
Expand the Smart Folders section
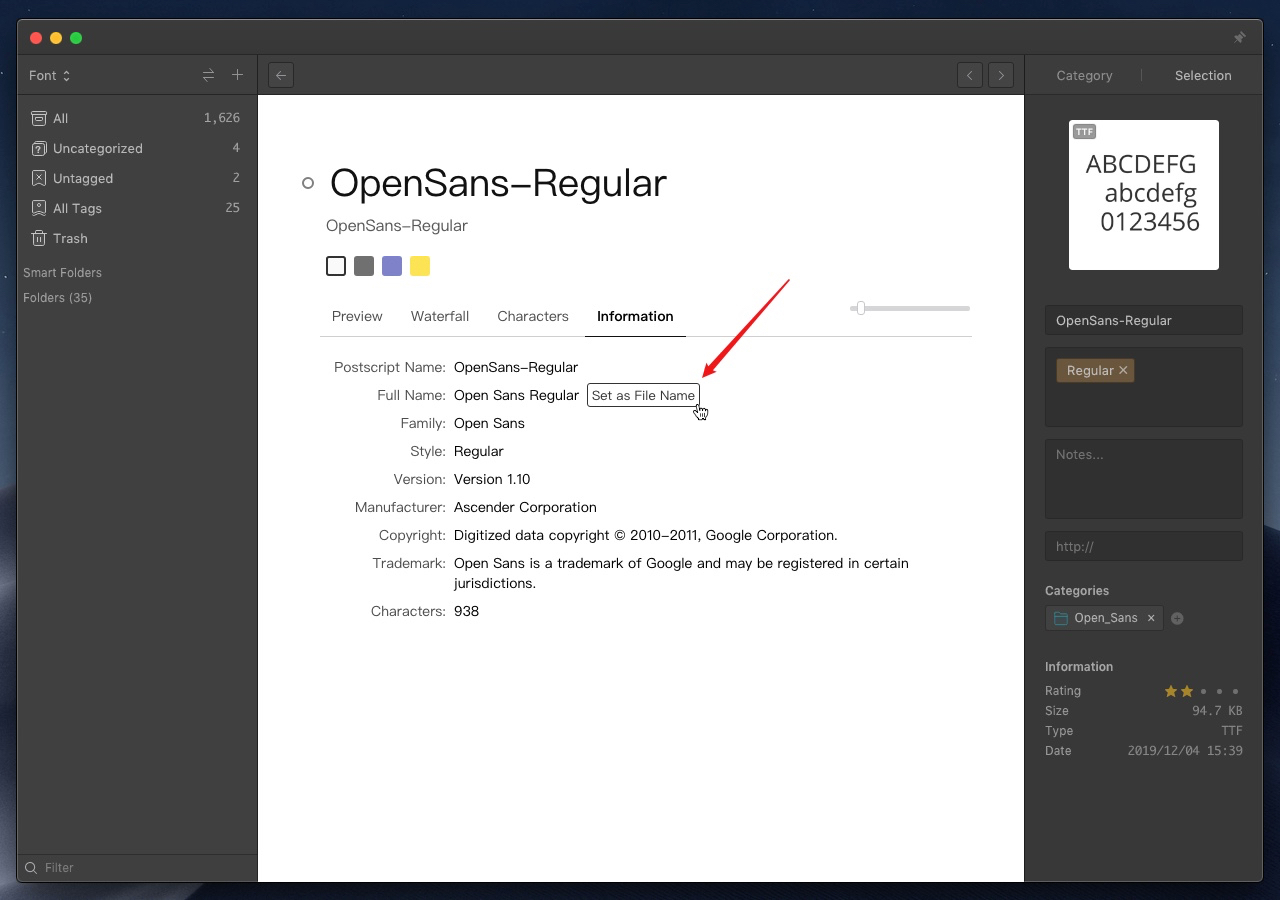tap(62, 272)
